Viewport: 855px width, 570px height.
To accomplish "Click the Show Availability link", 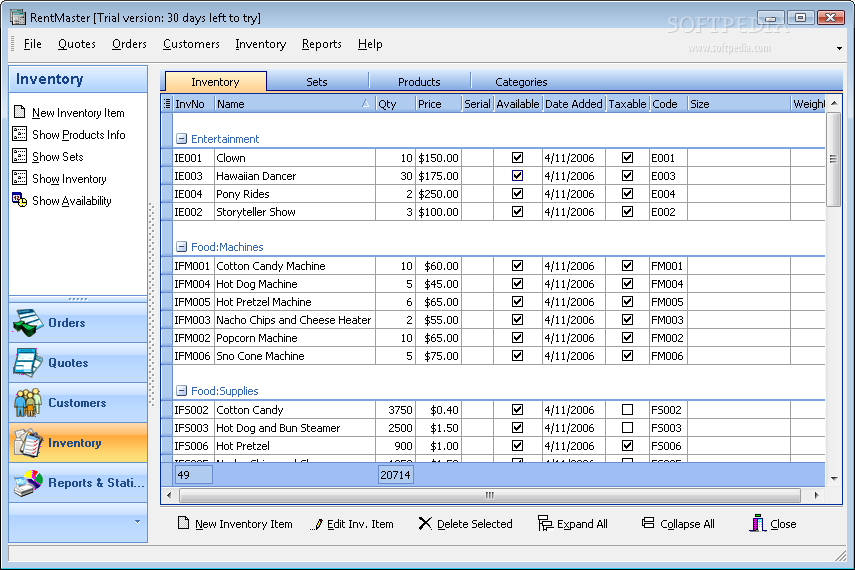I will pos(71,201).
